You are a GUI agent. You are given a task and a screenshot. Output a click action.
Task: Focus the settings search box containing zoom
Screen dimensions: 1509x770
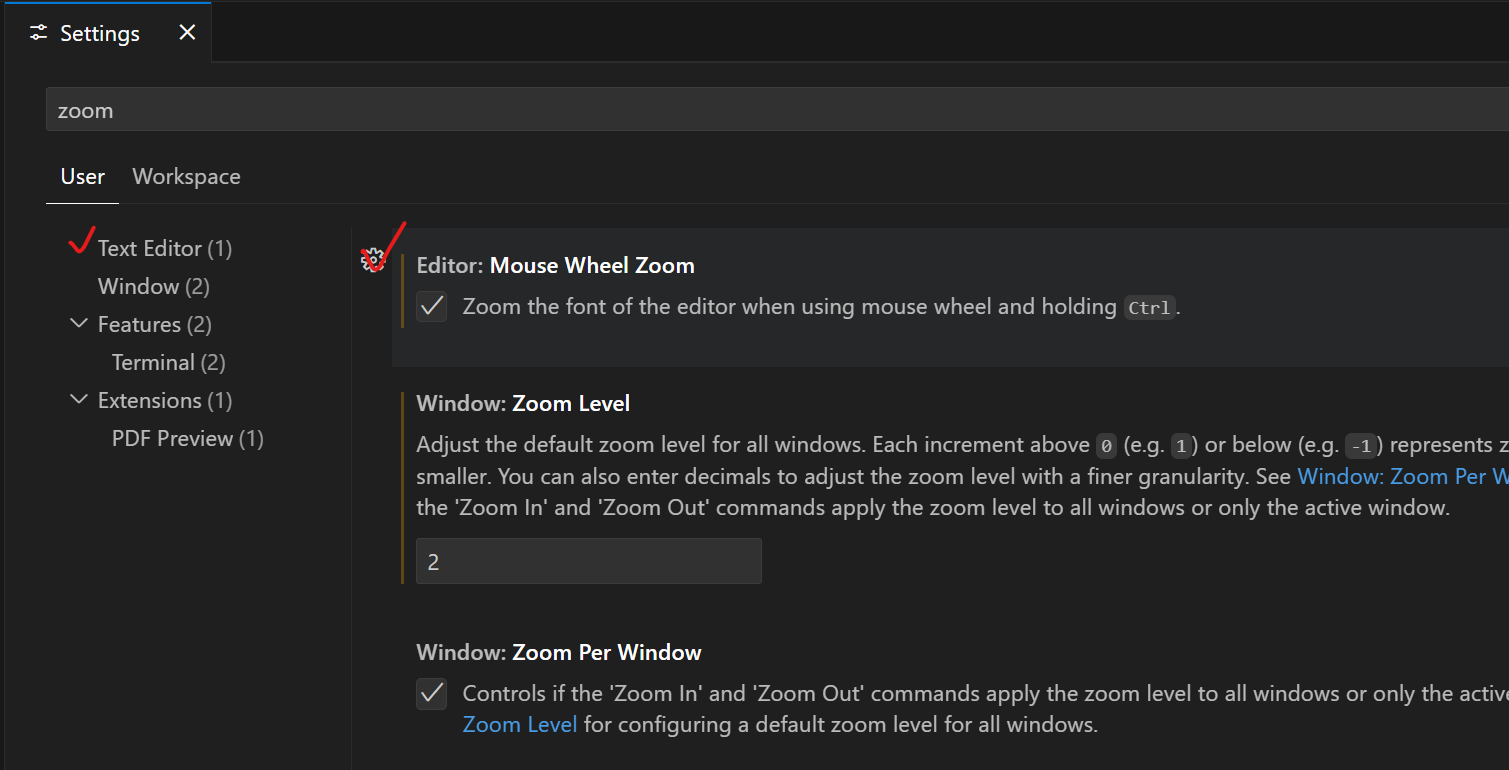click(x=777, y=109)
